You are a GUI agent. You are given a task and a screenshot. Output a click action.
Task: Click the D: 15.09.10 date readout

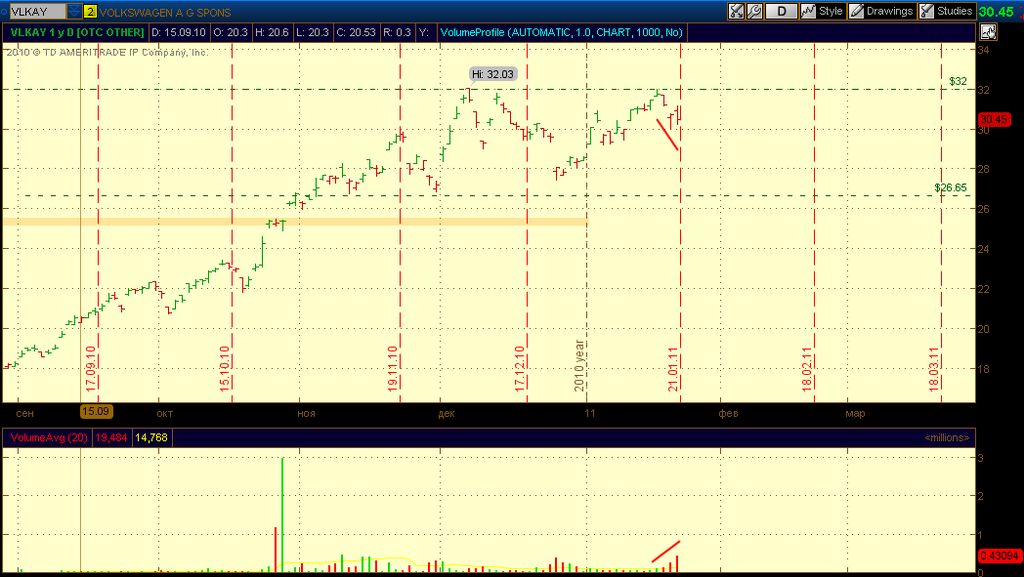click(178, 32)
